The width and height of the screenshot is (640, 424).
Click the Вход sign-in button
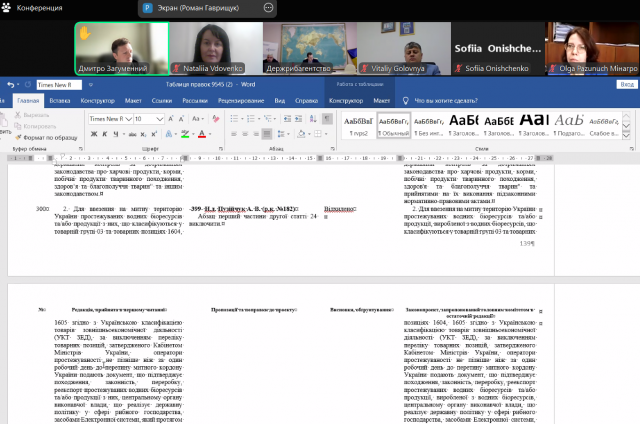(x=627, y=84)
